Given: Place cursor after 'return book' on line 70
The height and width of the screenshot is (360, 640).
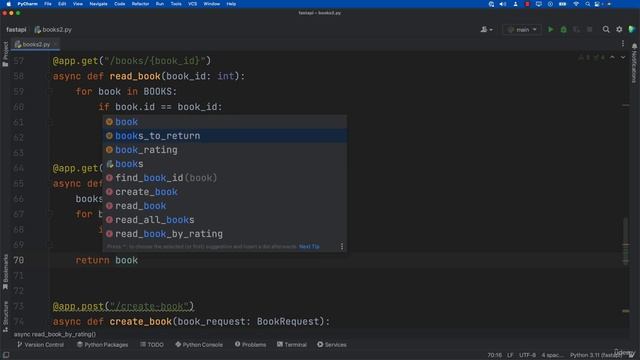Looking at the screenshot, I should click(138, 260).
